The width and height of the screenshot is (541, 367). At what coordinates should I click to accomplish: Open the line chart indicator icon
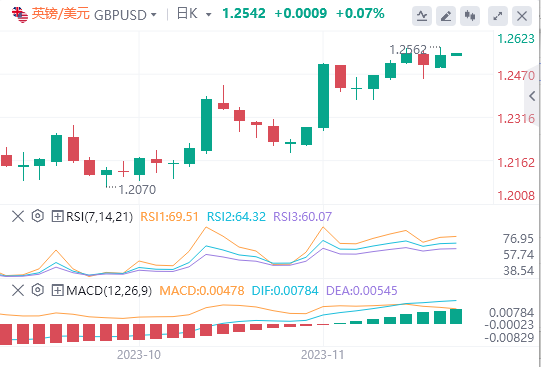(422, 16)
